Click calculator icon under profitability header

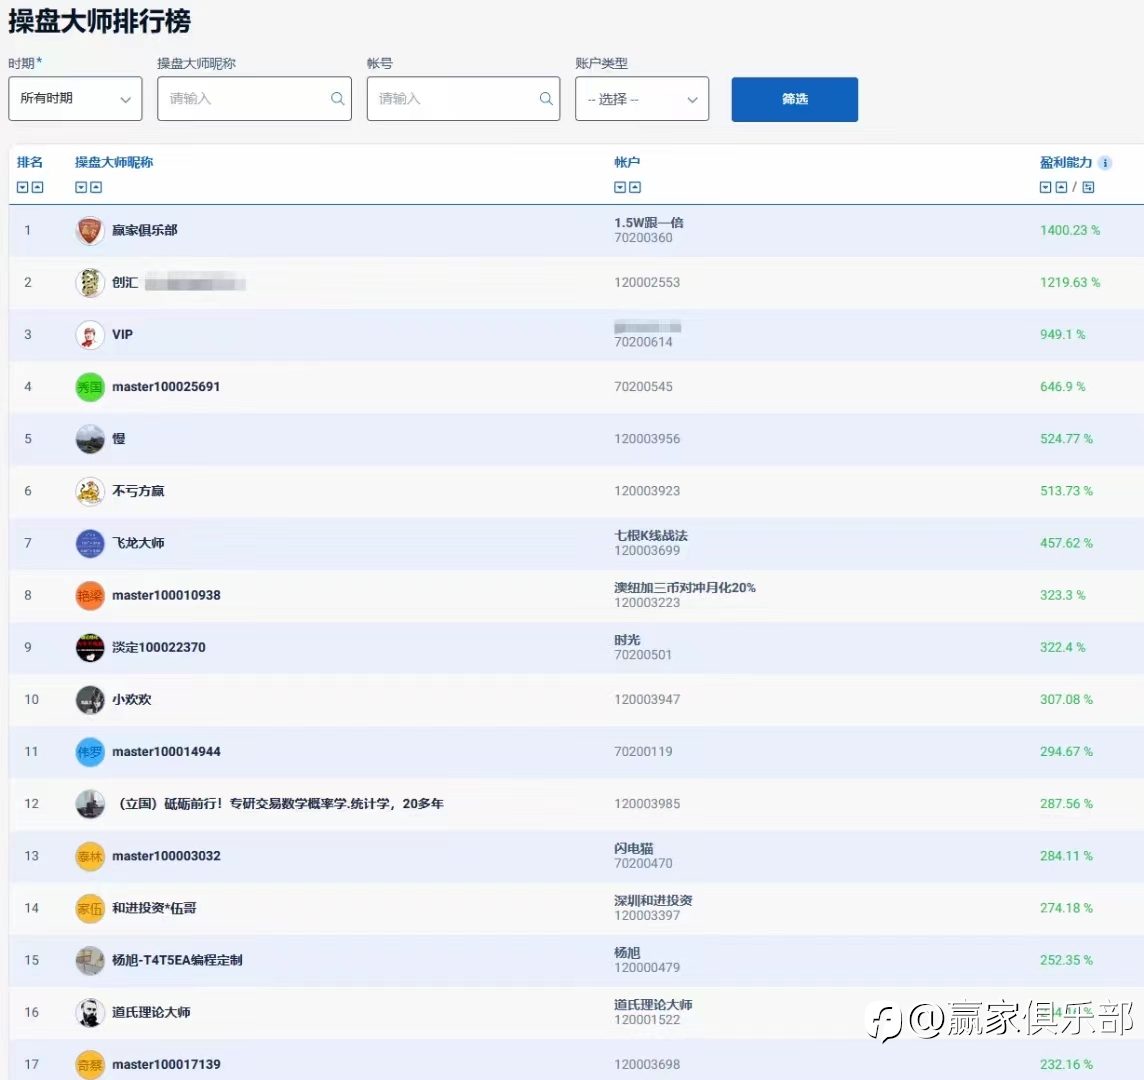(1088, 188)
